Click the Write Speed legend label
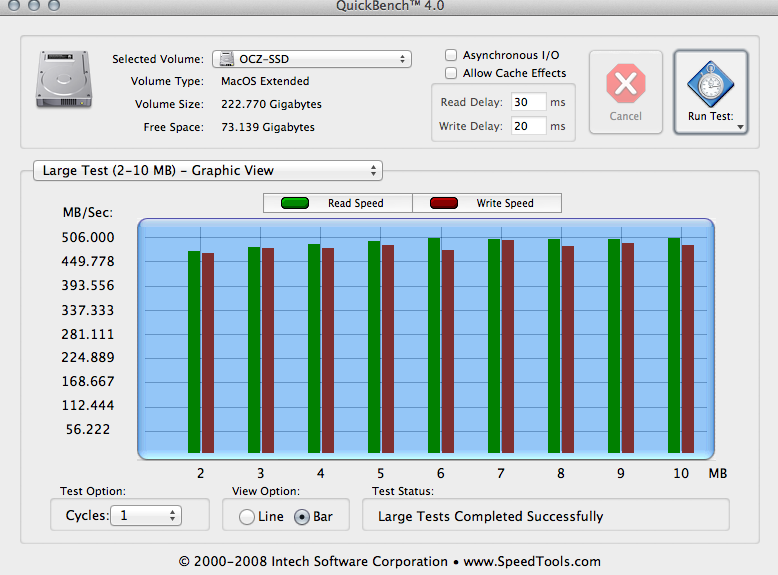Screen dimensions: 778x575 coord(505,203)
